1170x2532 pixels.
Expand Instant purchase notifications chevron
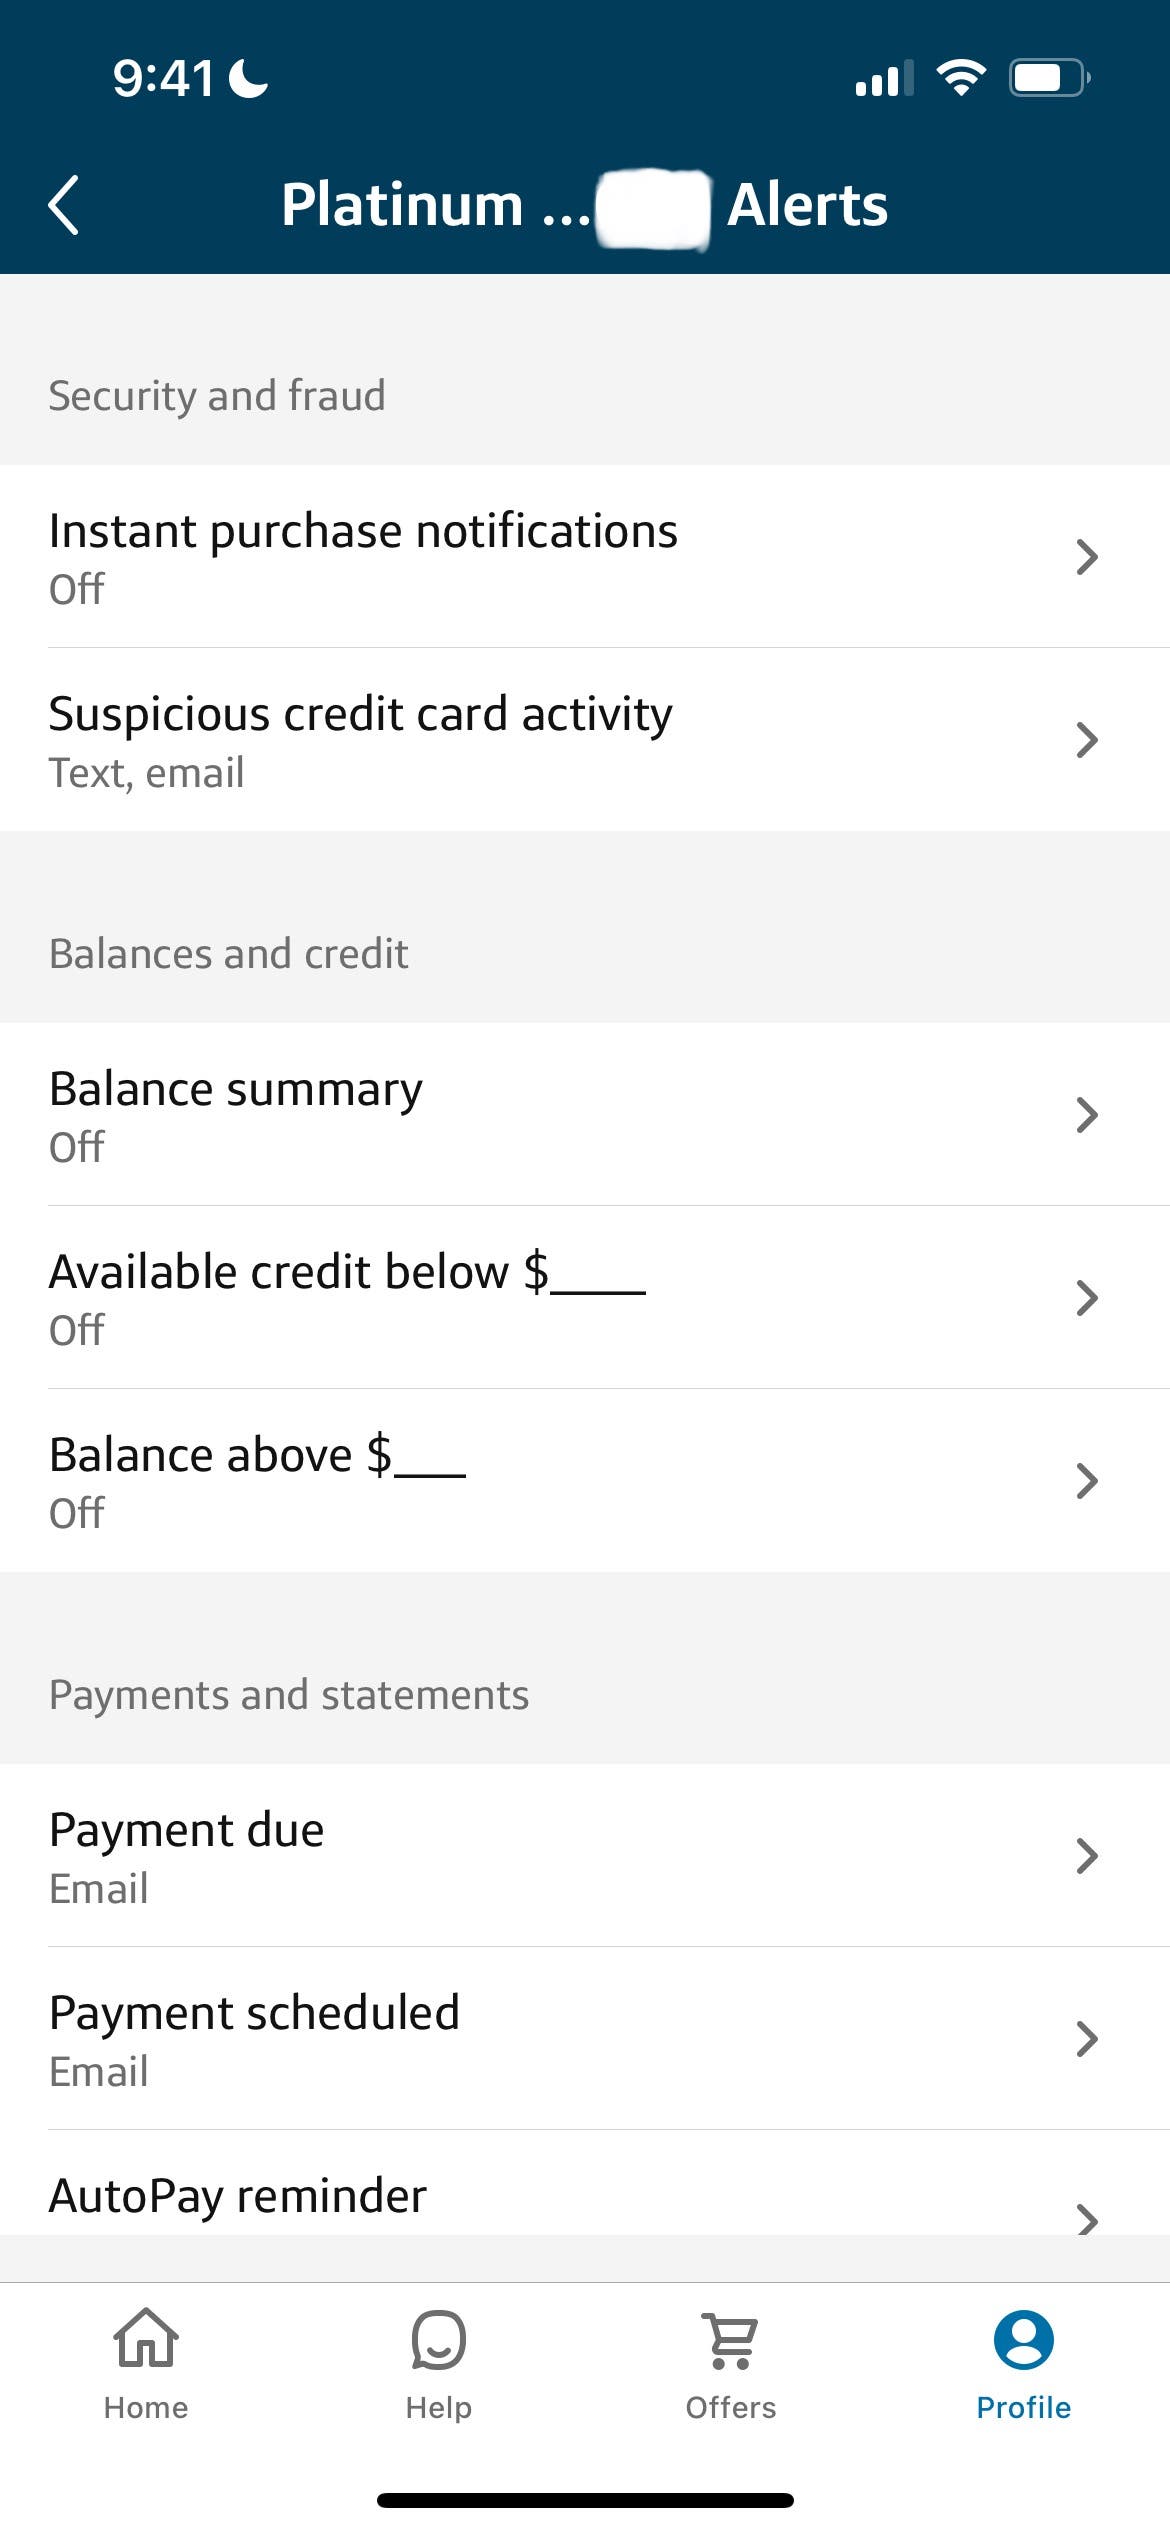tap(1087, 557)
